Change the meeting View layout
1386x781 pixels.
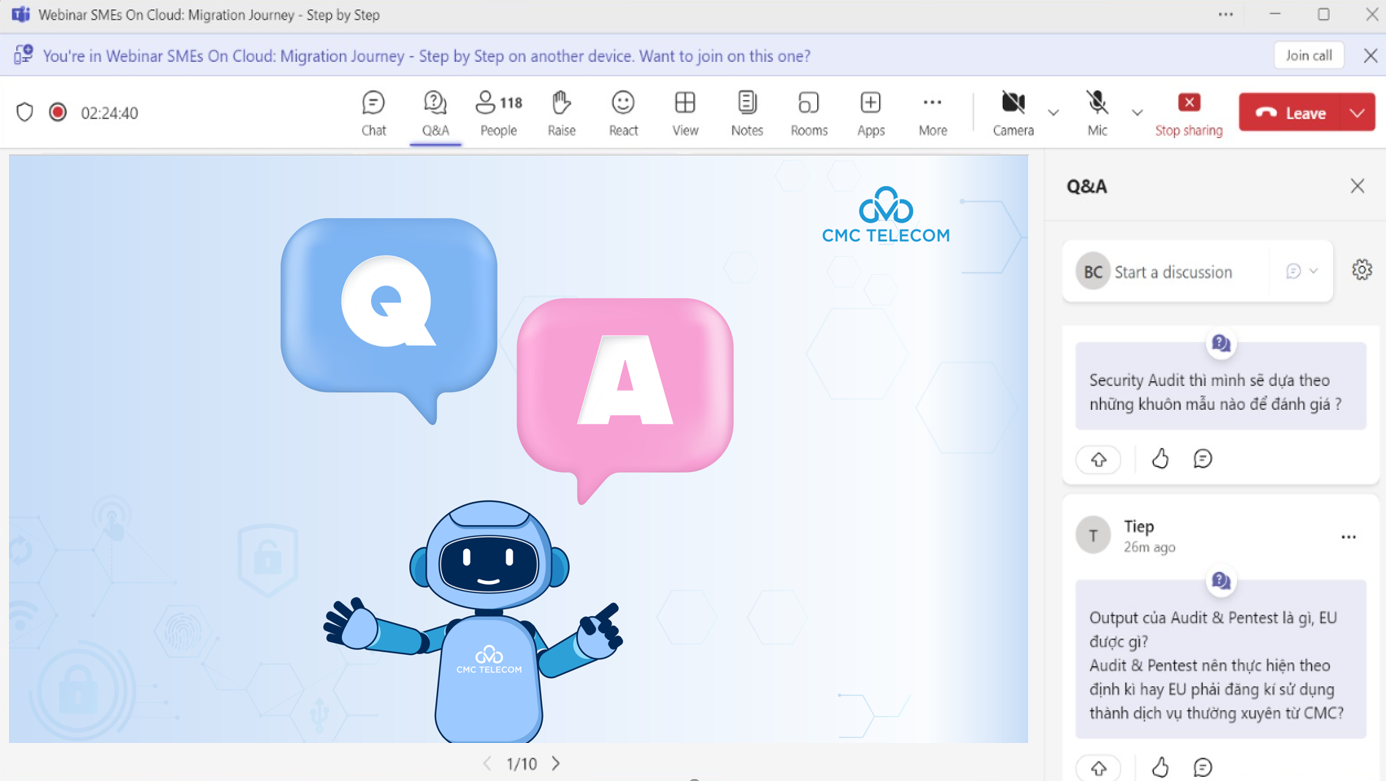[685, 112]
